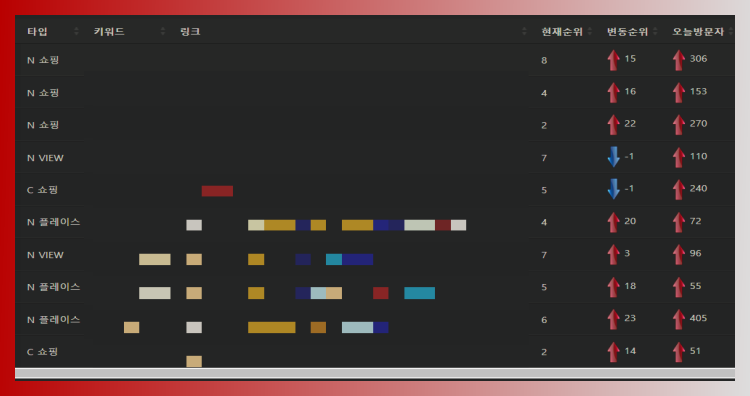The image size is (750, 396).
Task: Sort by 현재순위 column sort arrows
Action: (590, 32)
